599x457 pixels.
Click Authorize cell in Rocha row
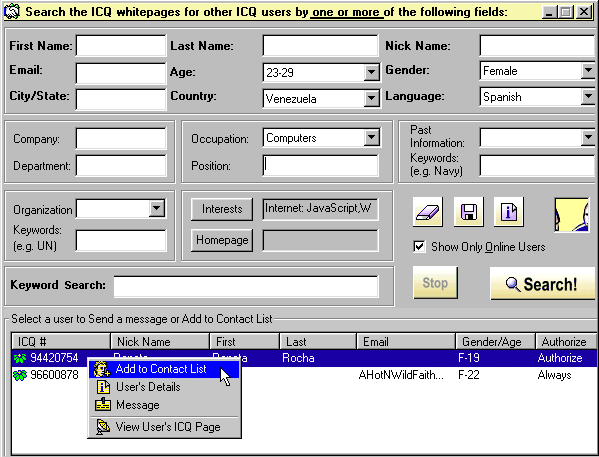coord(560,358)
